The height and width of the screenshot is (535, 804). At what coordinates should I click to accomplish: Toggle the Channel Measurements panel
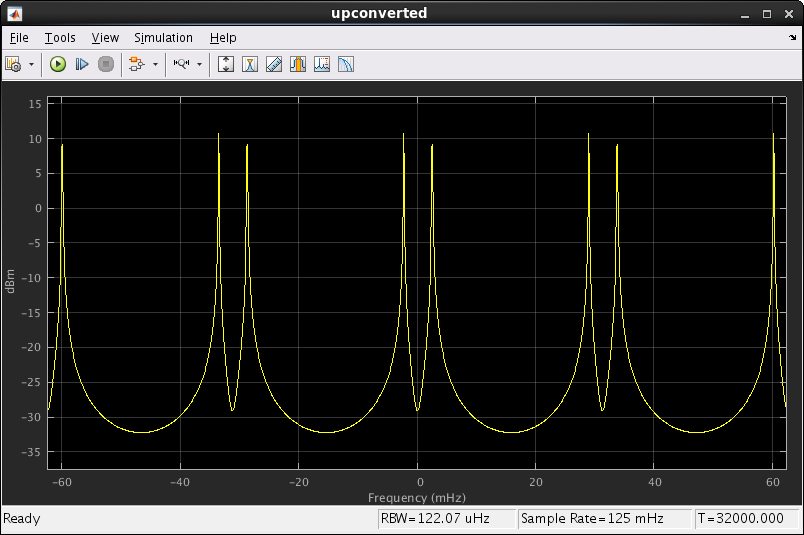coord(298,64)
